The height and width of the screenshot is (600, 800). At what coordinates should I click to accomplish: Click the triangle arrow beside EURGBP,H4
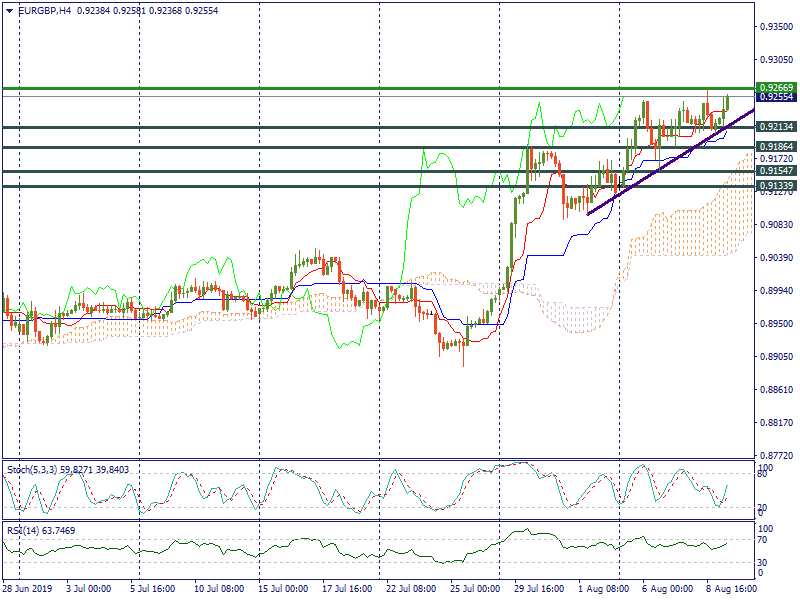(x=9, y=10)
